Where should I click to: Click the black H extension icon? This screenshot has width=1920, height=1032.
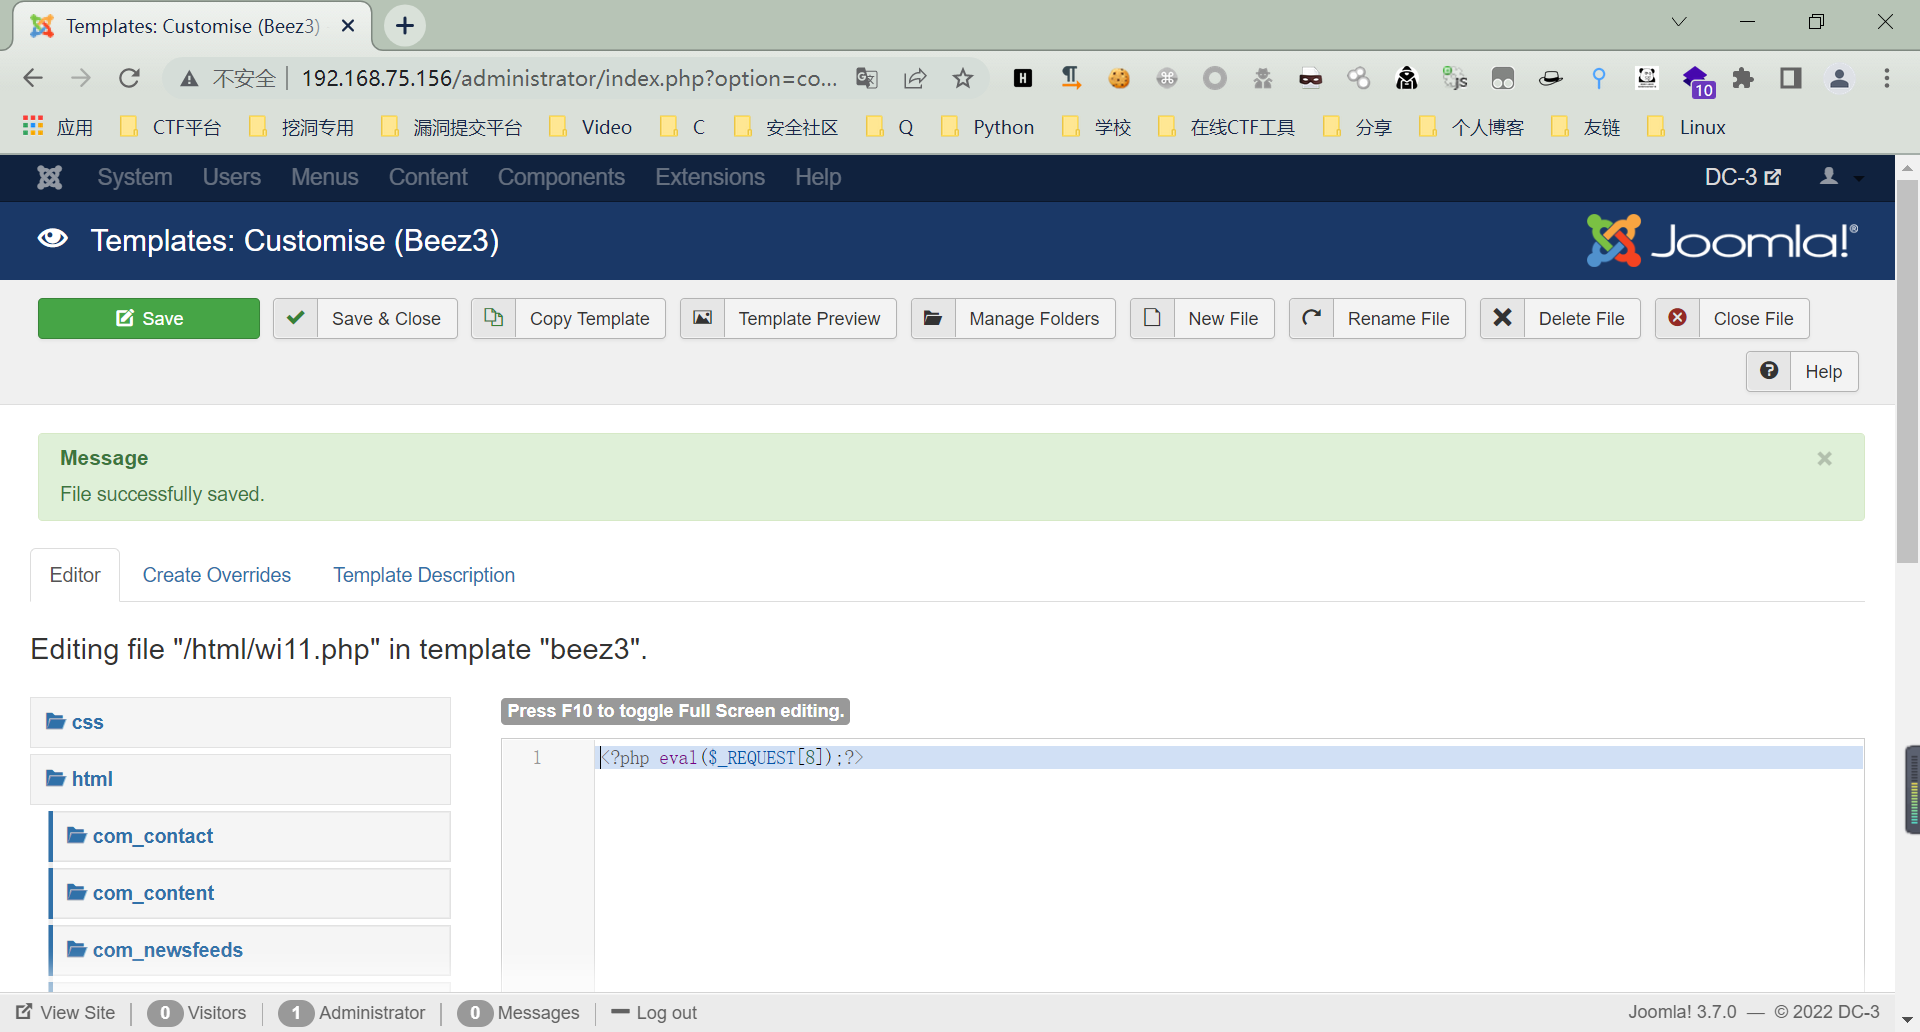1023,78
